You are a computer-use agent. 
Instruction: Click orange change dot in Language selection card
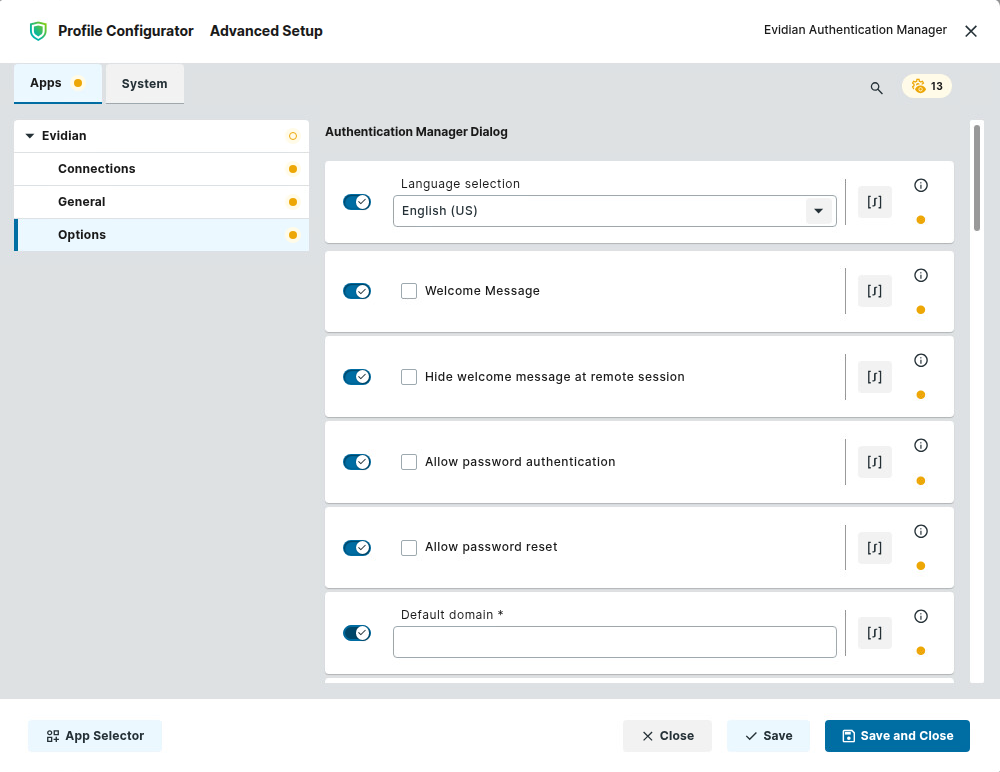[x=920, y=219]
